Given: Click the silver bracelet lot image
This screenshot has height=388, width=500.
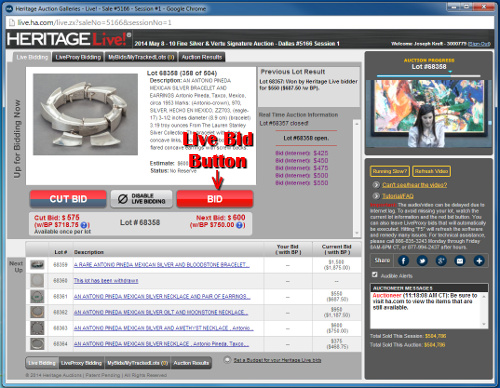Looking at the screenshot, I should coord(85,114).
